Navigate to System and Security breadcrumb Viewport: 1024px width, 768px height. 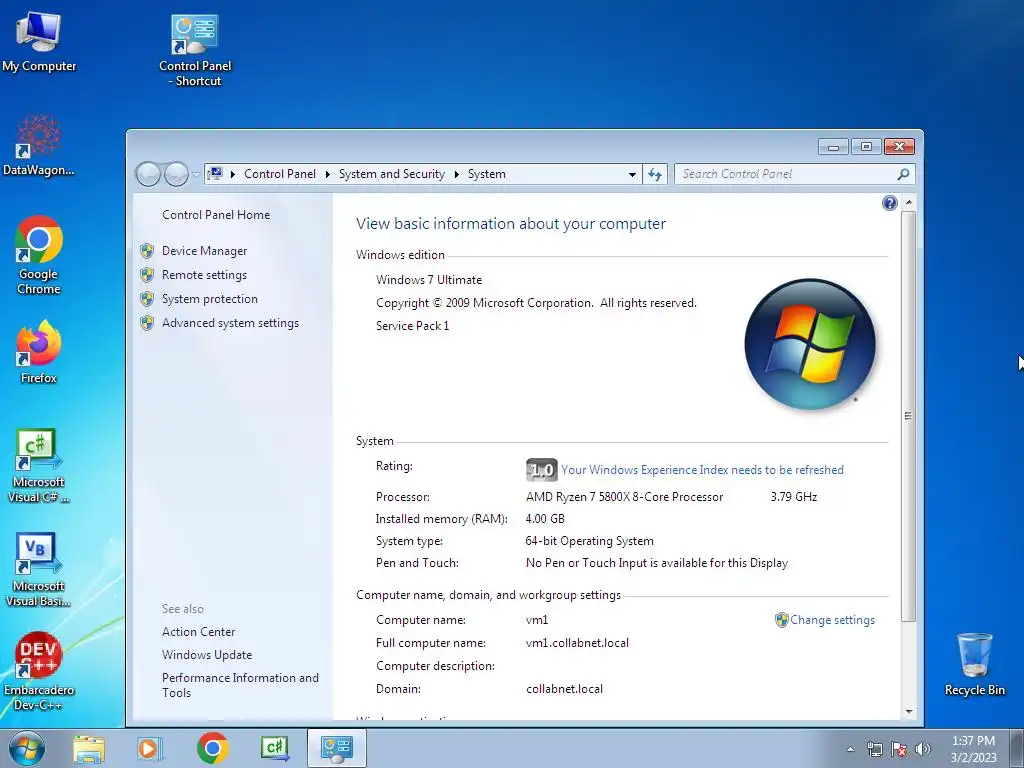391,174
